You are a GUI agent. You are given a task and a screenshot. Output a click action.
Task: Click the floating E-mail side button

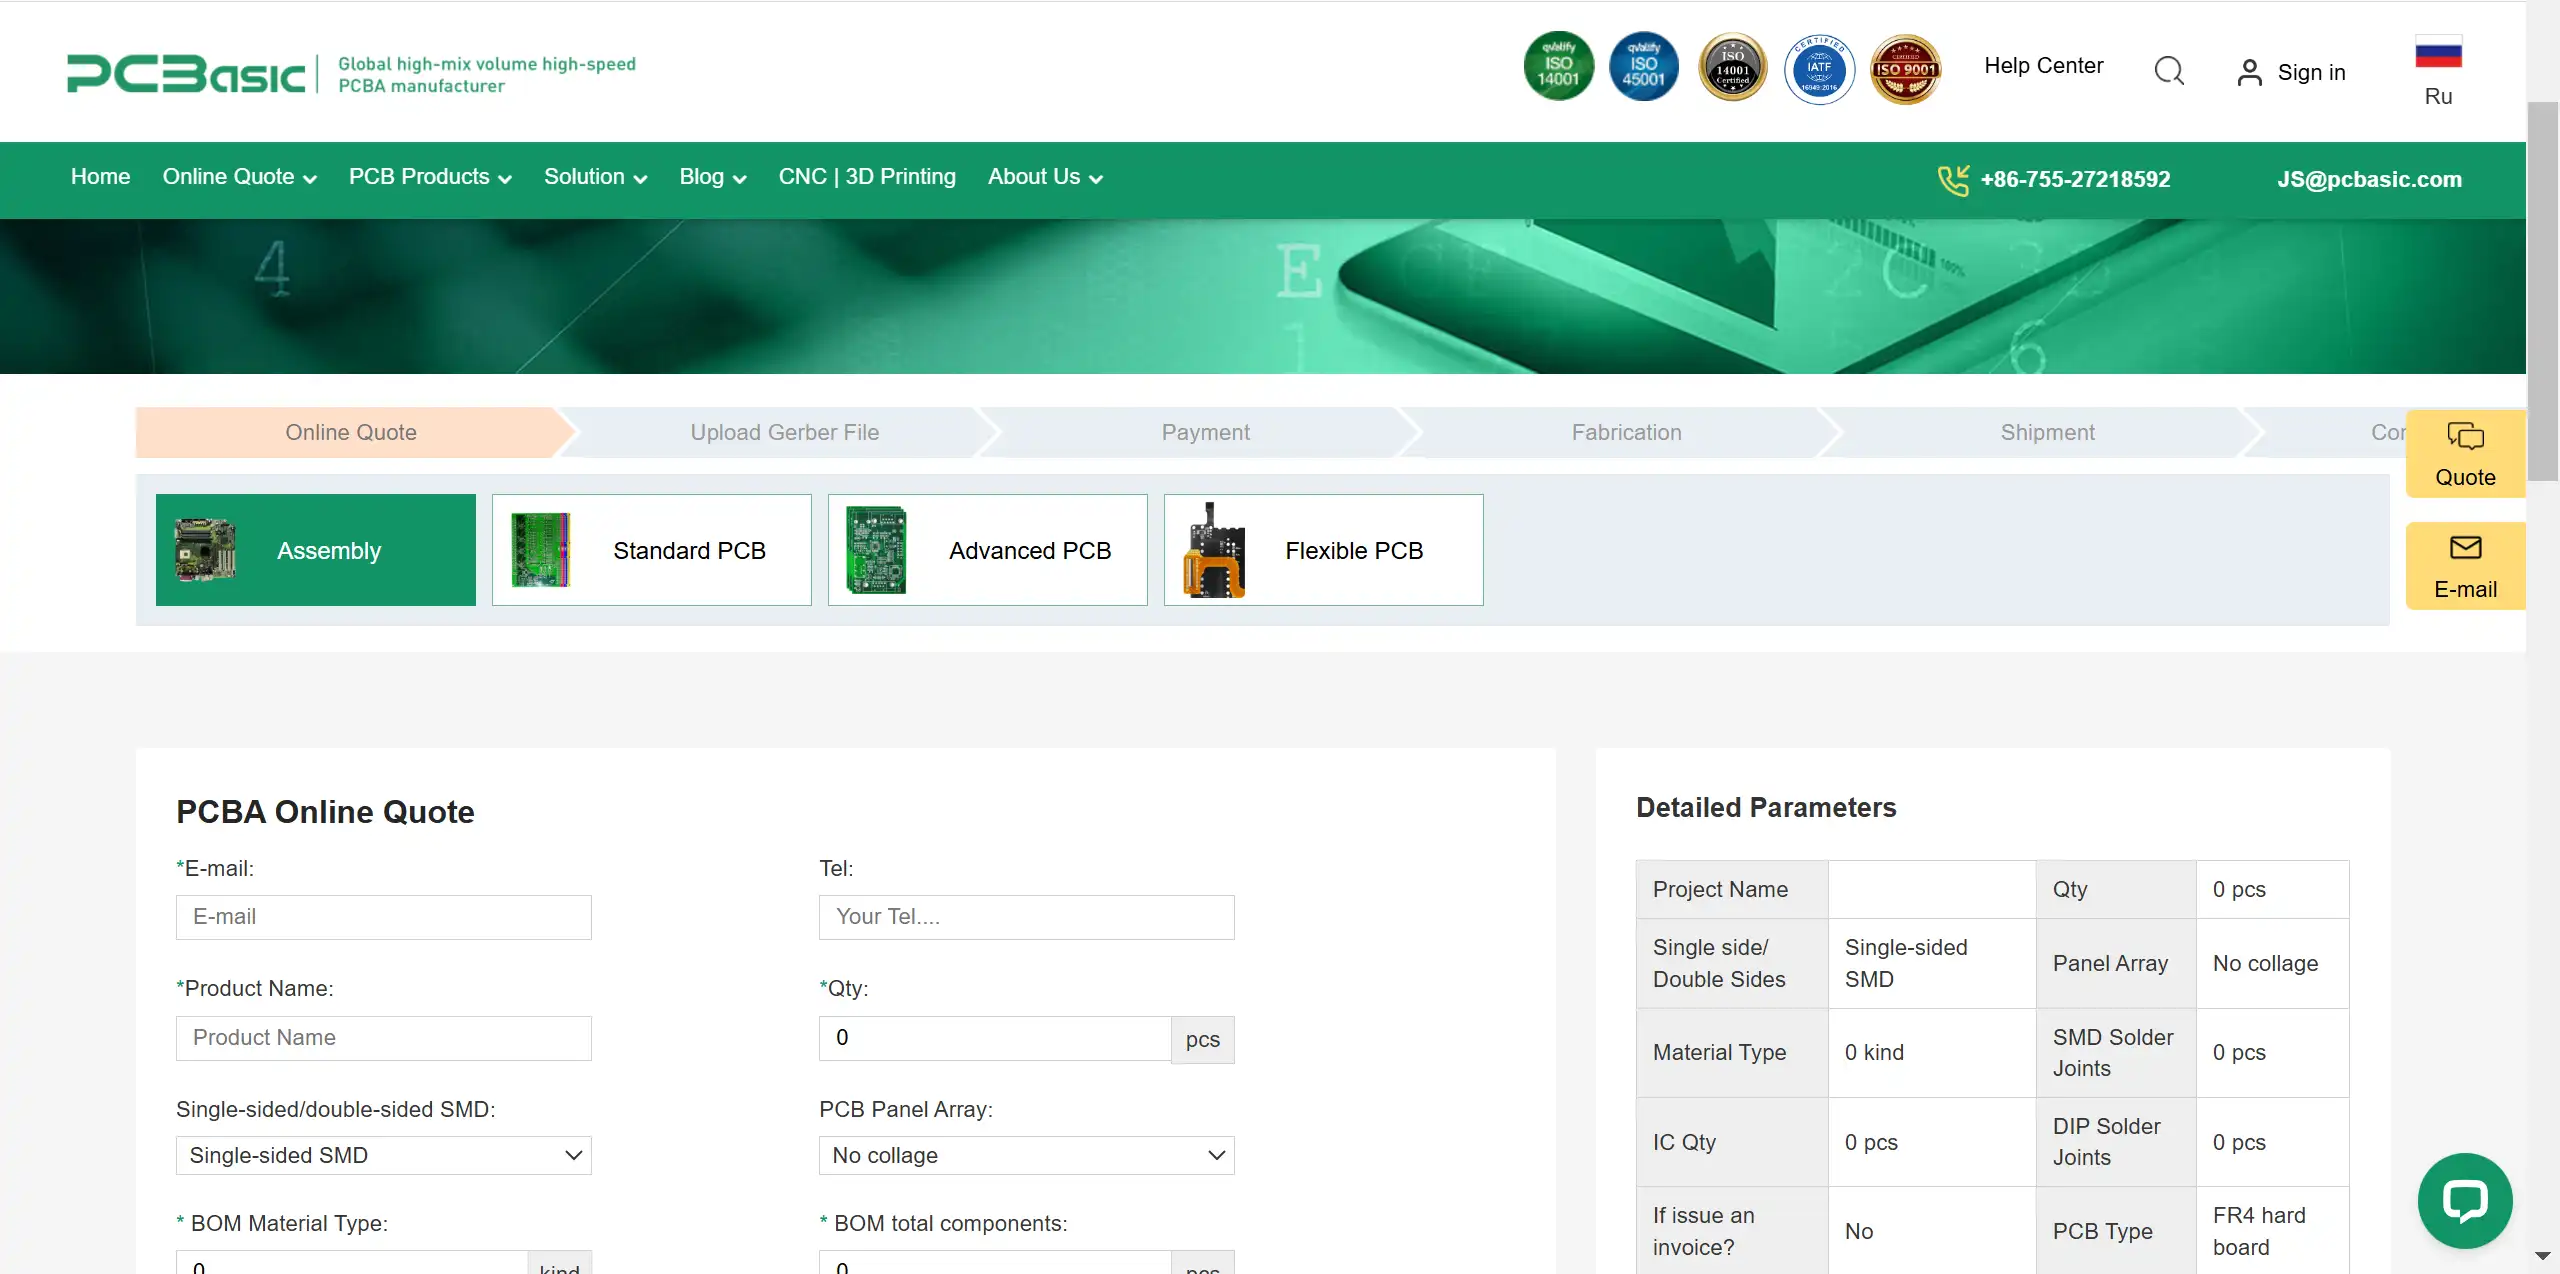coord(2465,566)
